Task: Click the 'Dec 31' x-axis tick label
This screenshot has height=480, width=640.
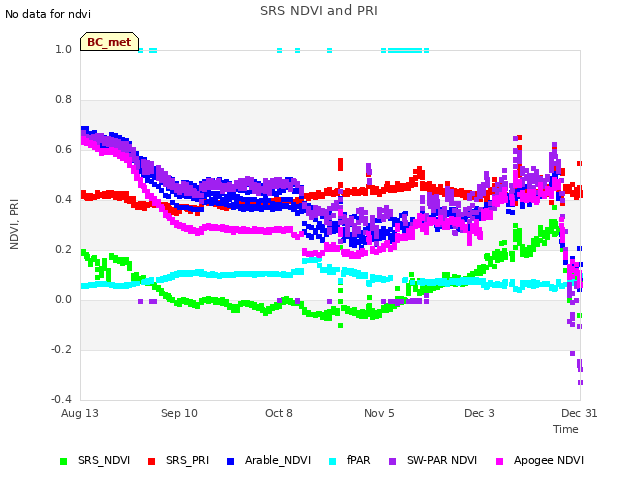Action: (579, 413)
